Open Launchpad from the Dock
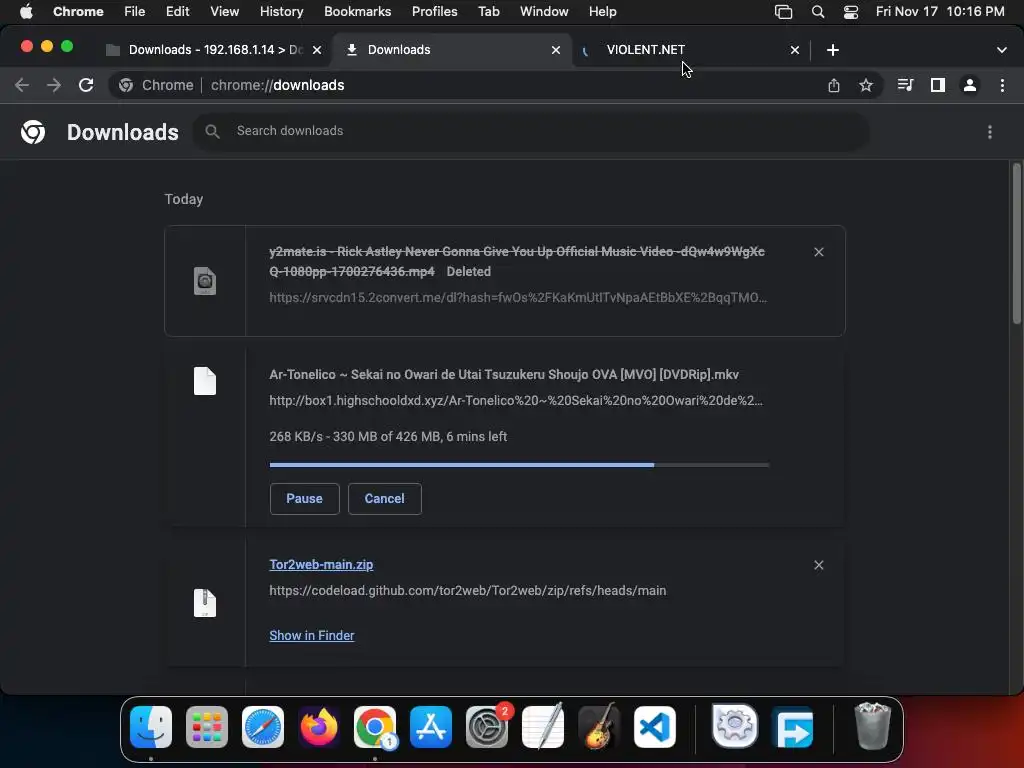 point(207,726)
